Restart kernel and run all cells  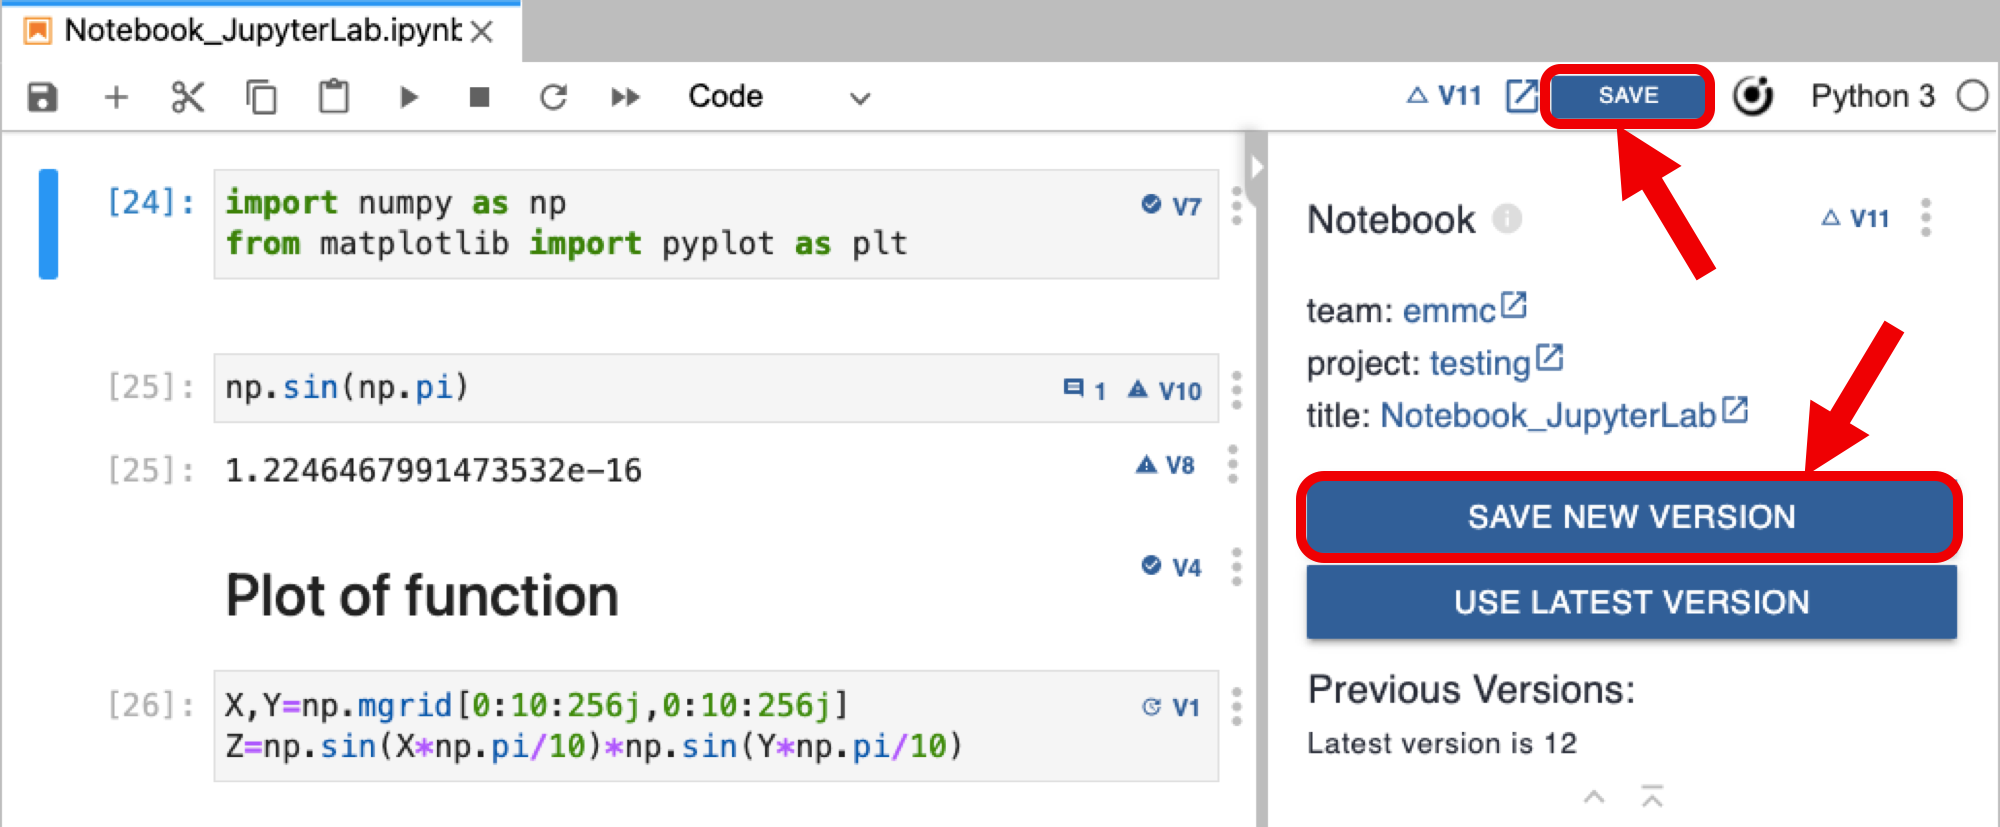coord(626,97)
